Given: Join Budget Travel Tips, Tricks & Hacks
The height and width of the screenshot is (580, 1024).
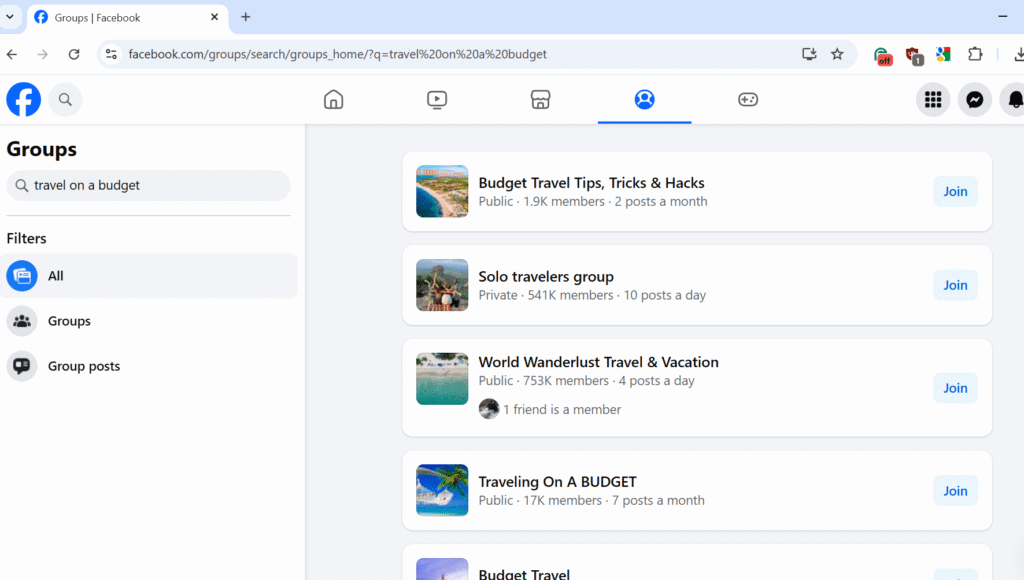Looking at the screenshot, I should point(955,191).
